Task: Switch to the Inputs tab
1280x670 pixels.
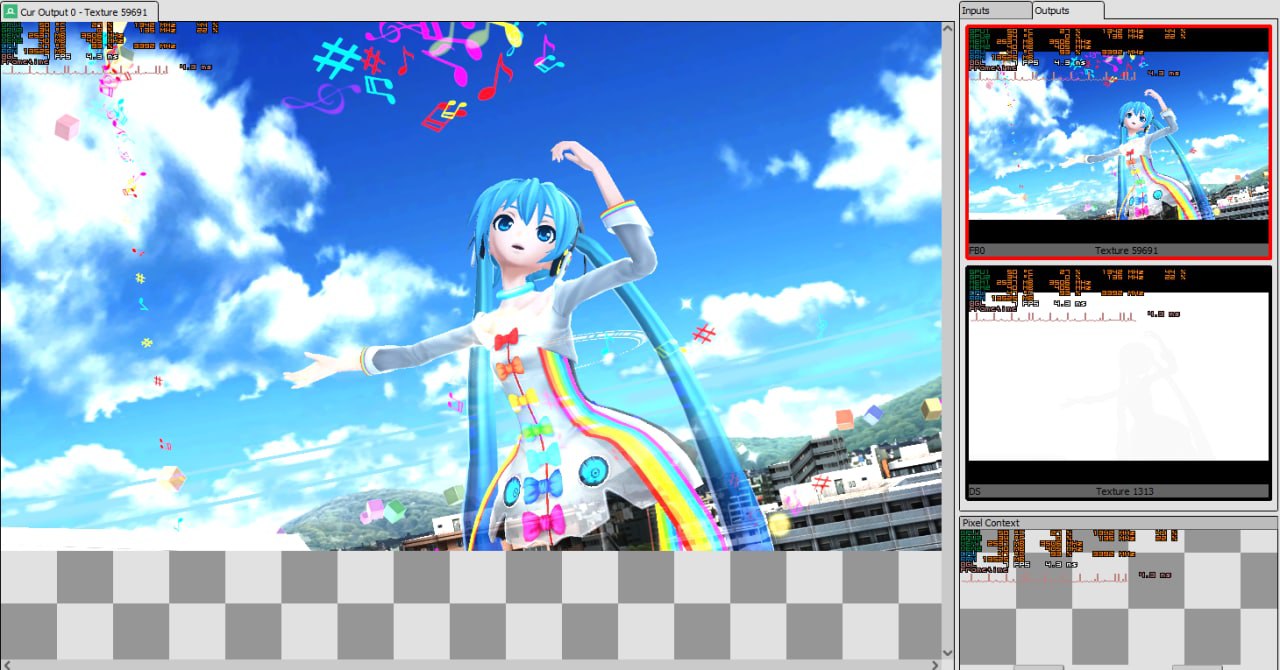Action: [994, 10]
